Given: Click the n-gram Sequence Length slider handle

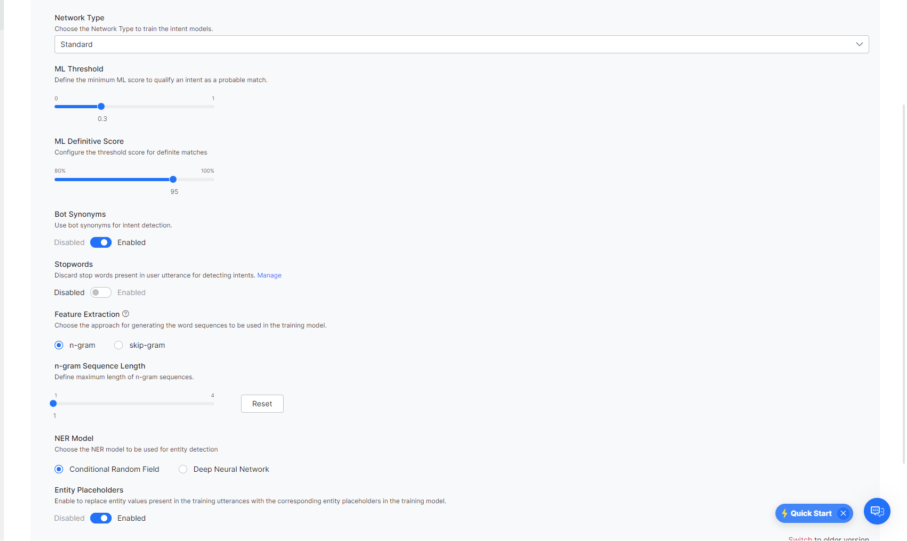Looking at the screenshot, I should coord(54,403).
